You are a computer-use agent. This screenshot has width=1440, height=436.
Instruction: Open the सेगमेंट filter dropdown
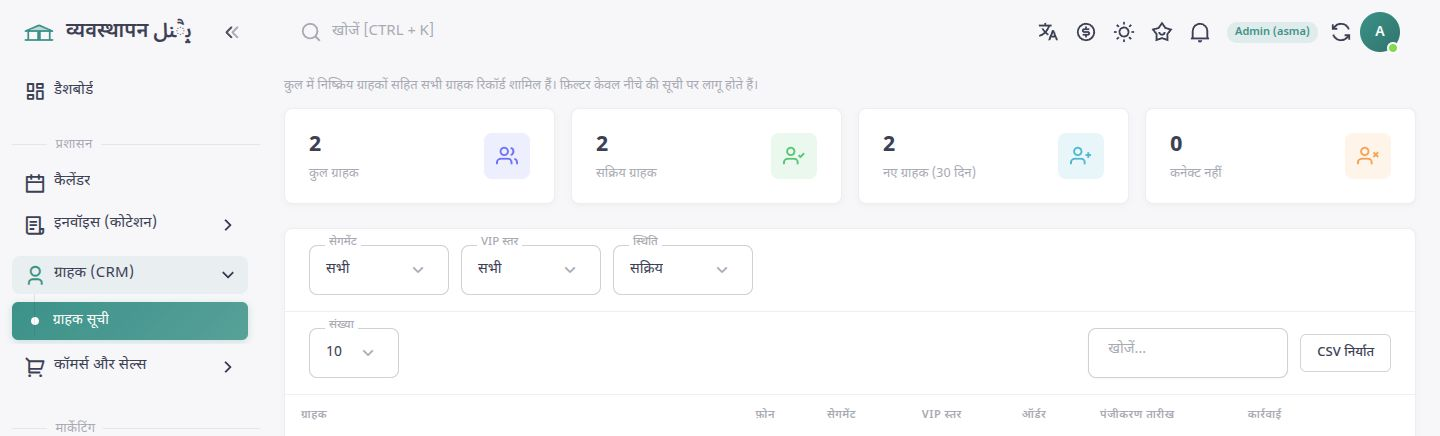pos(379,269)
